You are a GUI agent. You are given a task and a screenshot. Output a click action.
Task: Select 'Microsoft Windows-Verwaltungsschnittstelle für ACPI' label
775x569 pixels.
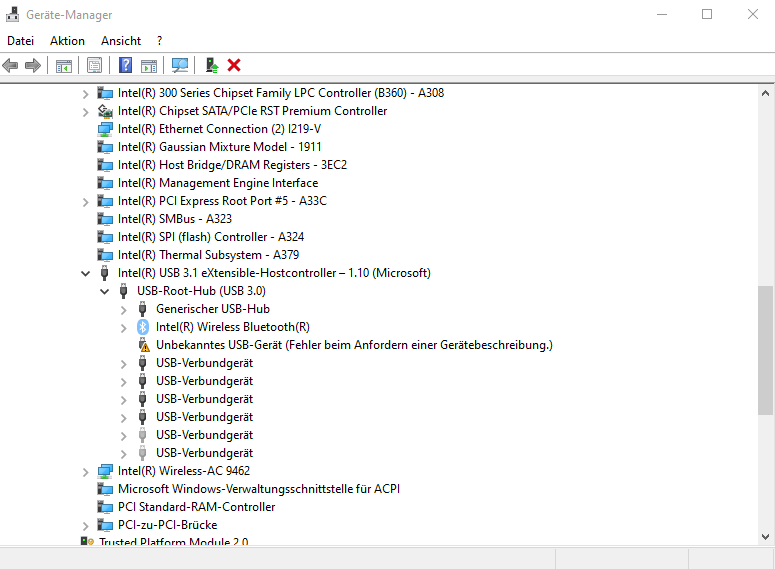258,489
